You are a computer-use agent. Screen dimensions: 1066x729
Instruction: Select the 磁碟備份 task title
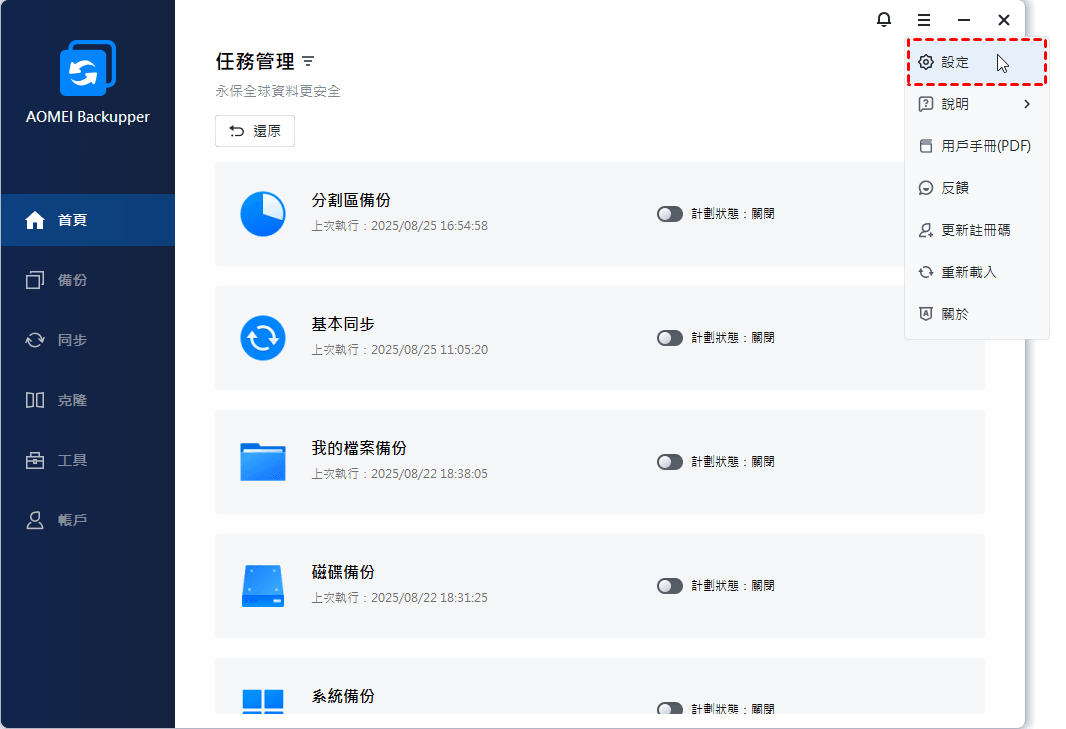coord(343,572)
